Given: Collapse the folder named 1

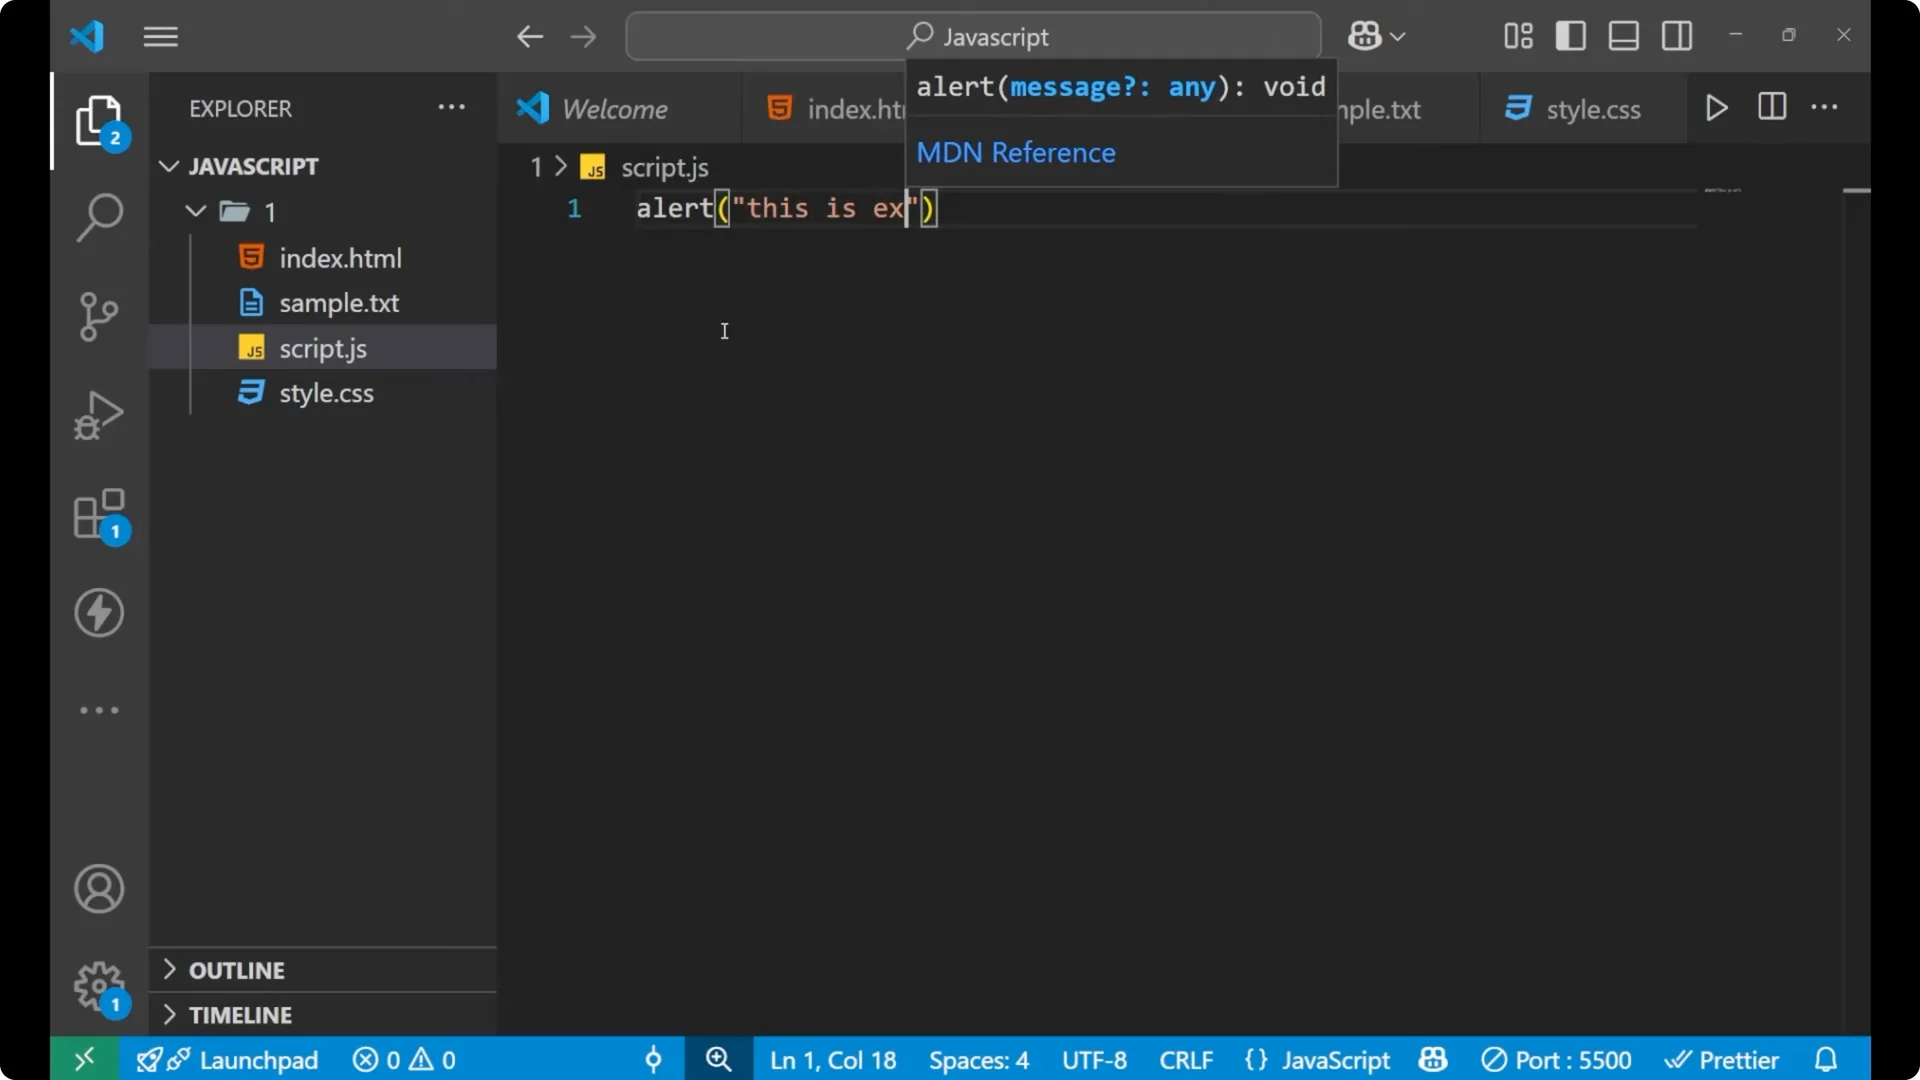Looking at the screenshot, I should [194, 211].
